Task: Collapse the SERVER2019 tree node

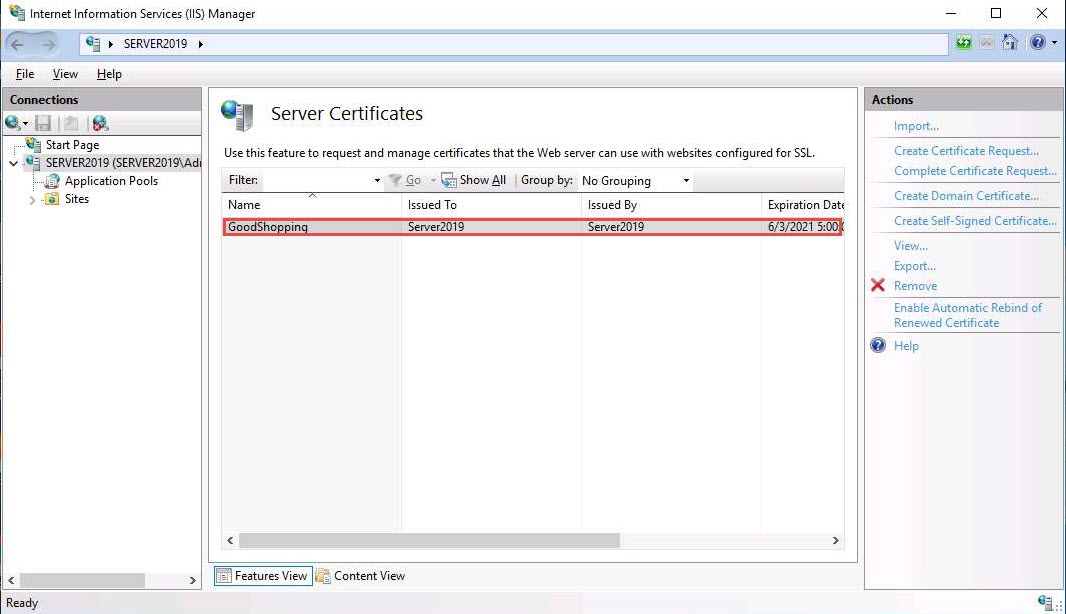Action: (x=13, y=164)
